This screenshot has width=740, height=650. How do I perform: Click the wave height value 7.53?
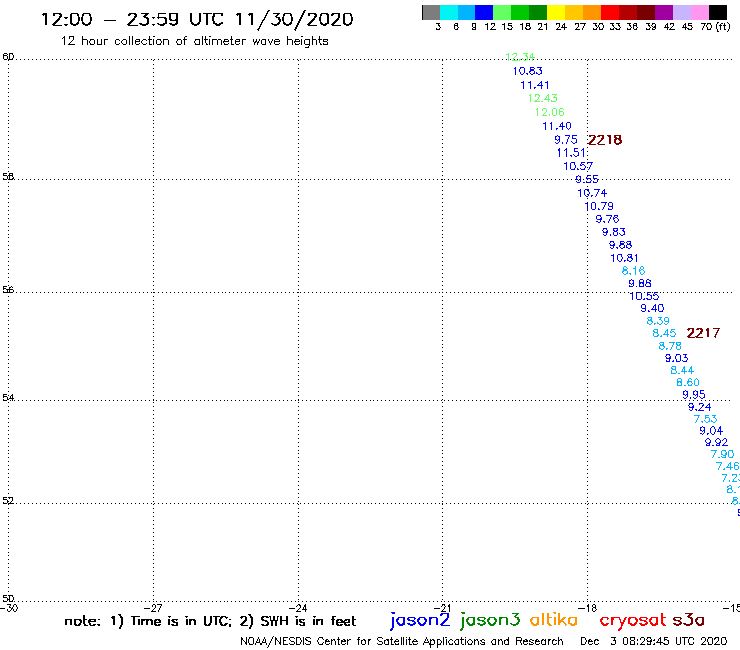pos(705,419)
